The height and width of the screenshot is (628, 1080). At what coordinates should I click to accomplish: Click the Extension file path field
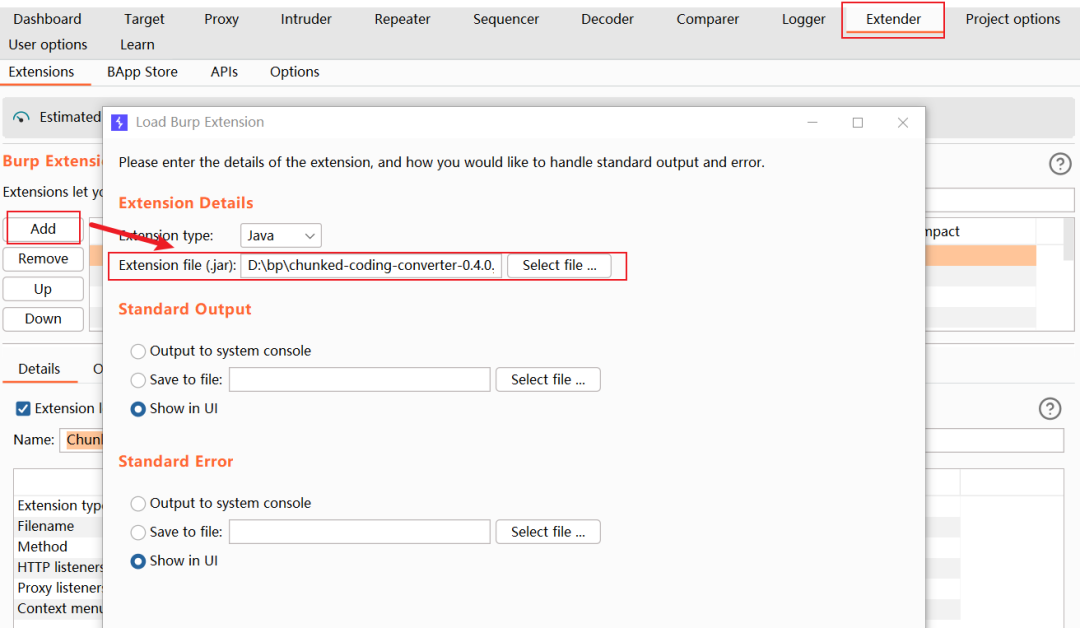click(x=371, y=265)
